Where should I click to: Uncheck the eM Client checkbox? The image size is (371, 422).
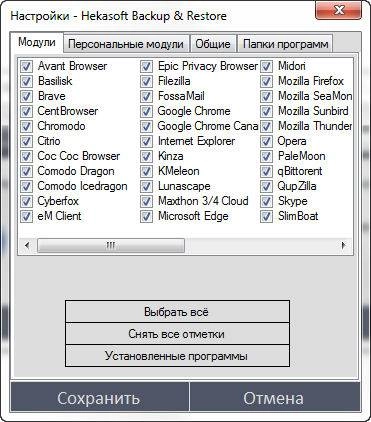26,216
